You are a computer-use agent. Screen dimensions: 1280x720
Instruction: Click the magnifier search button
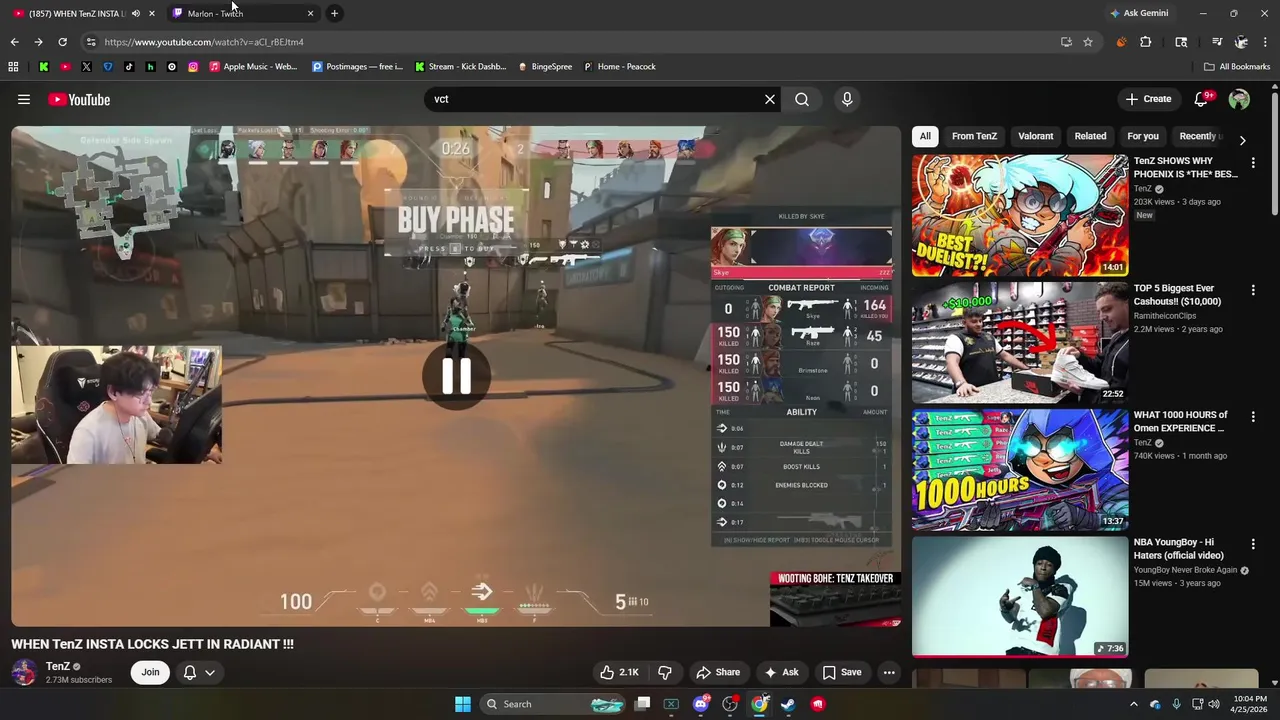[x=802, y=99]
